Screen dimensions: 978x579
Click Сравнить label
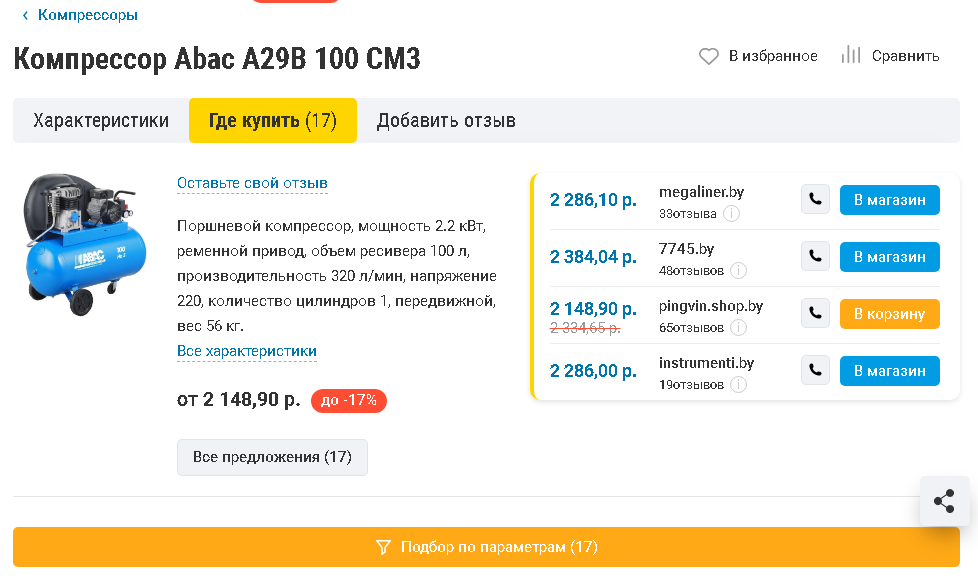click(x=905, y=56)
